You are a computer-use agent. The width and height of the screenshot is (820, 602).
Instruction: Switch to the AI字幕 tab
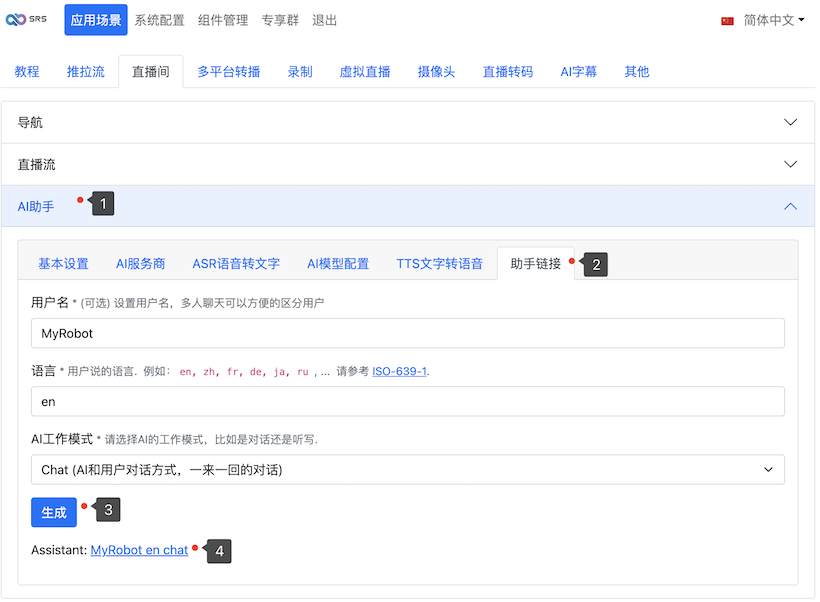pyautogui.click(x=578, y=71)
